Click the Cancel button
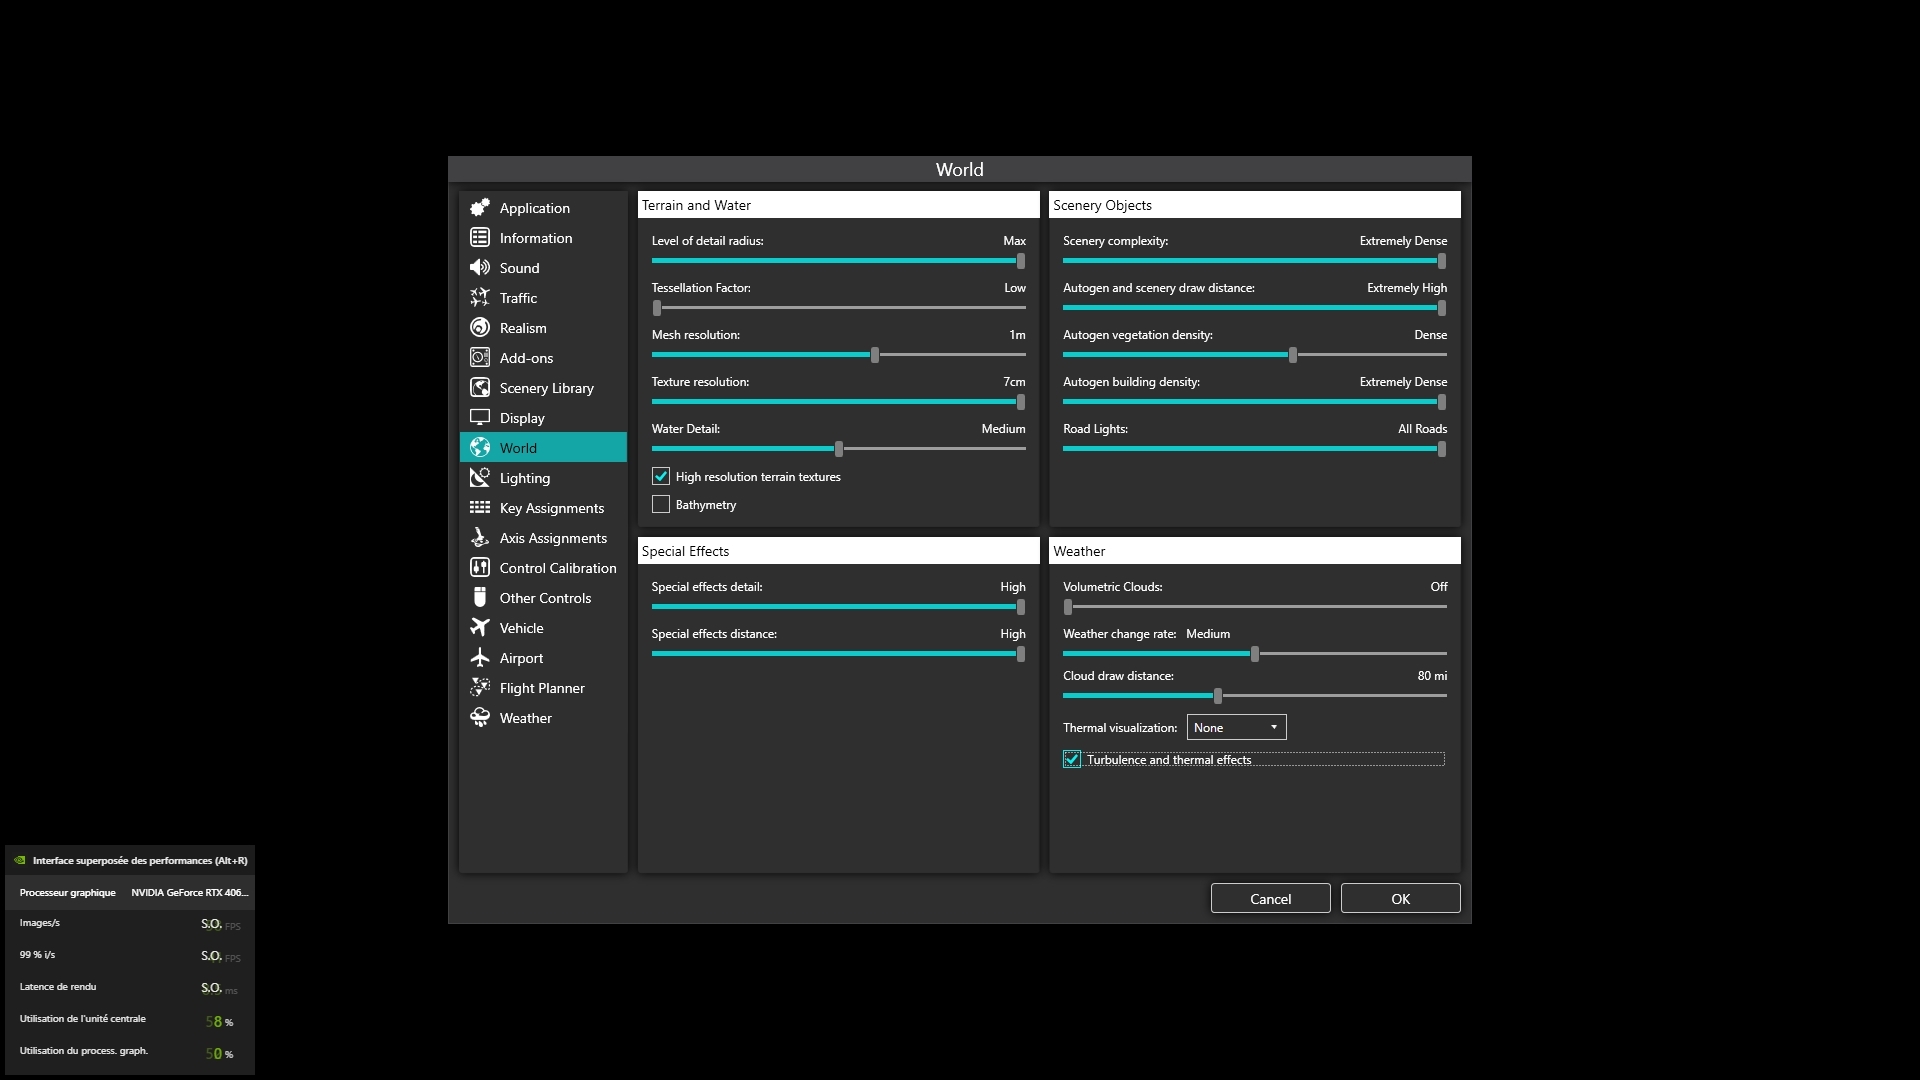This screenshot has width=1920, height=1080. click(1270, 898)
